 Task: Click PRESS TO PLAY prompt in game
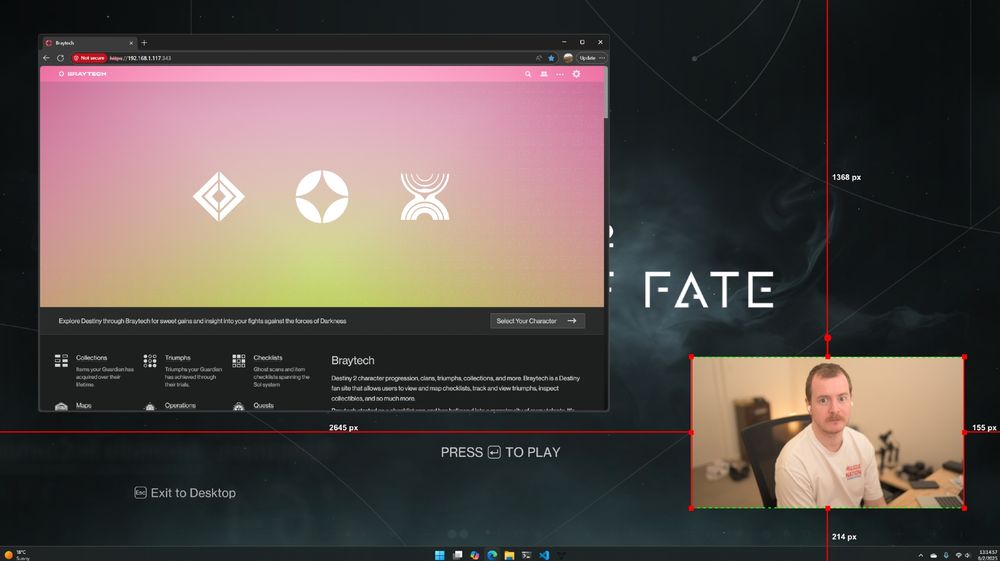[x=501, y=452]
